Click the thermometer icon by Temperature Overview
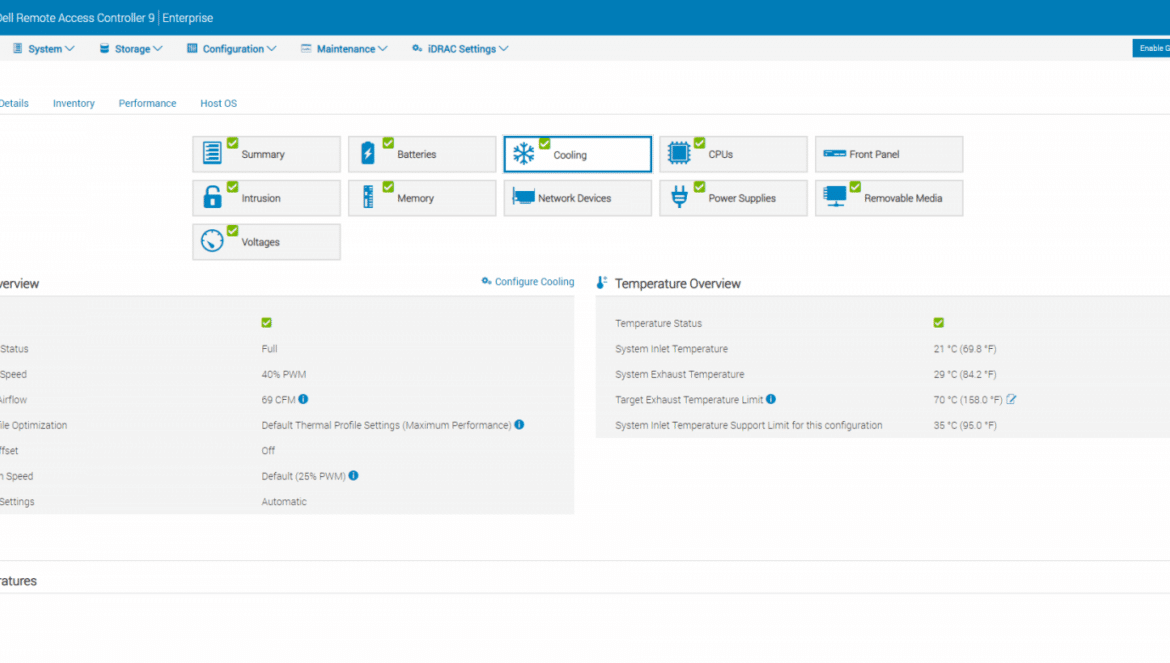 (601, 283)
